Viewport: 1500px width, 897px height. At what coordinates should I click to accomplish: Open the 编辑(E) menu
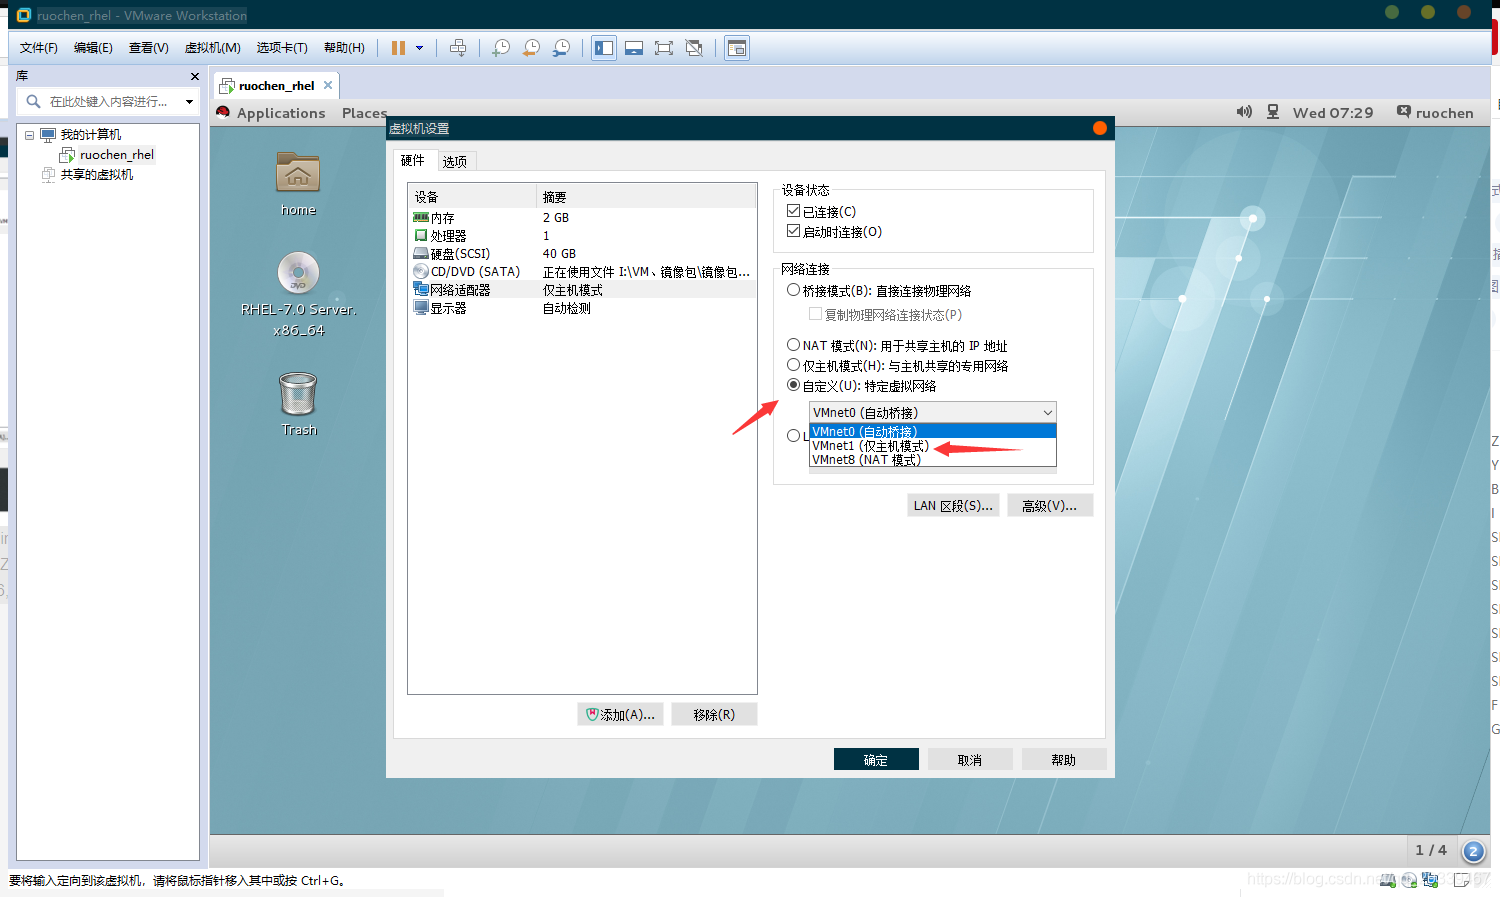click(x=93, y=48)
